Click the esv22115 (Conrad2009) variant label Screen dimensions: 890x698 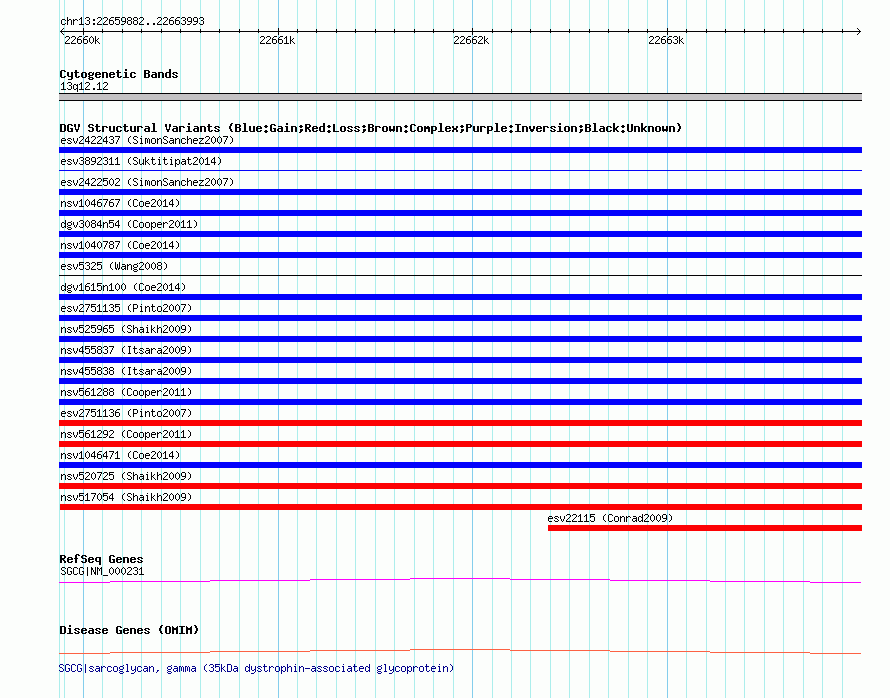pyautogui.click(x=610, y=518)
